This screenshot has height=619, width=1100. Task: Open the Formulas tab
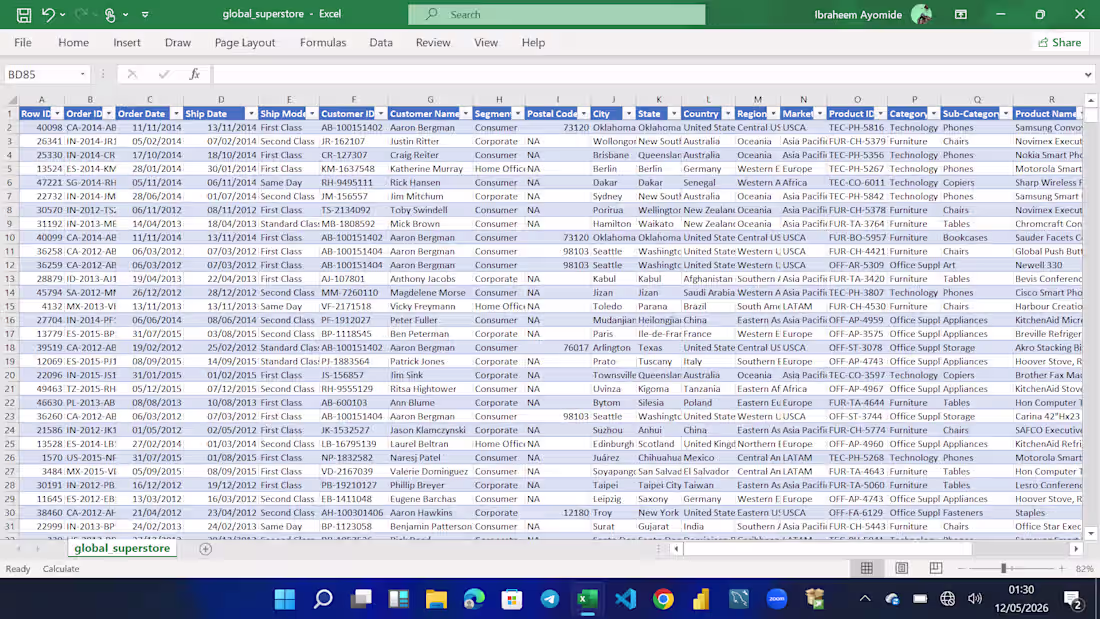[x=323, y=42]
